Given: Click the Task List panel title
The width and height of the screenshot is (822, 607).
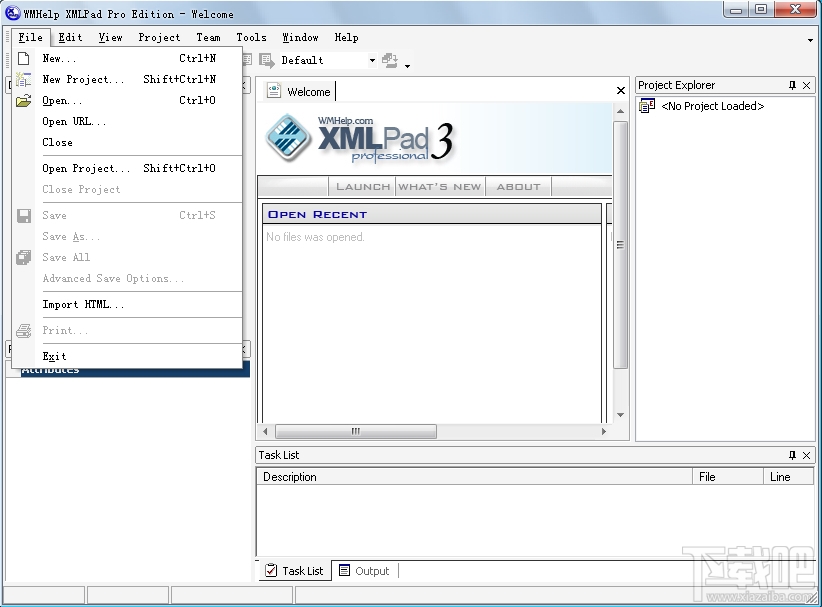Looking at the screenshot, I should (279, 455).
